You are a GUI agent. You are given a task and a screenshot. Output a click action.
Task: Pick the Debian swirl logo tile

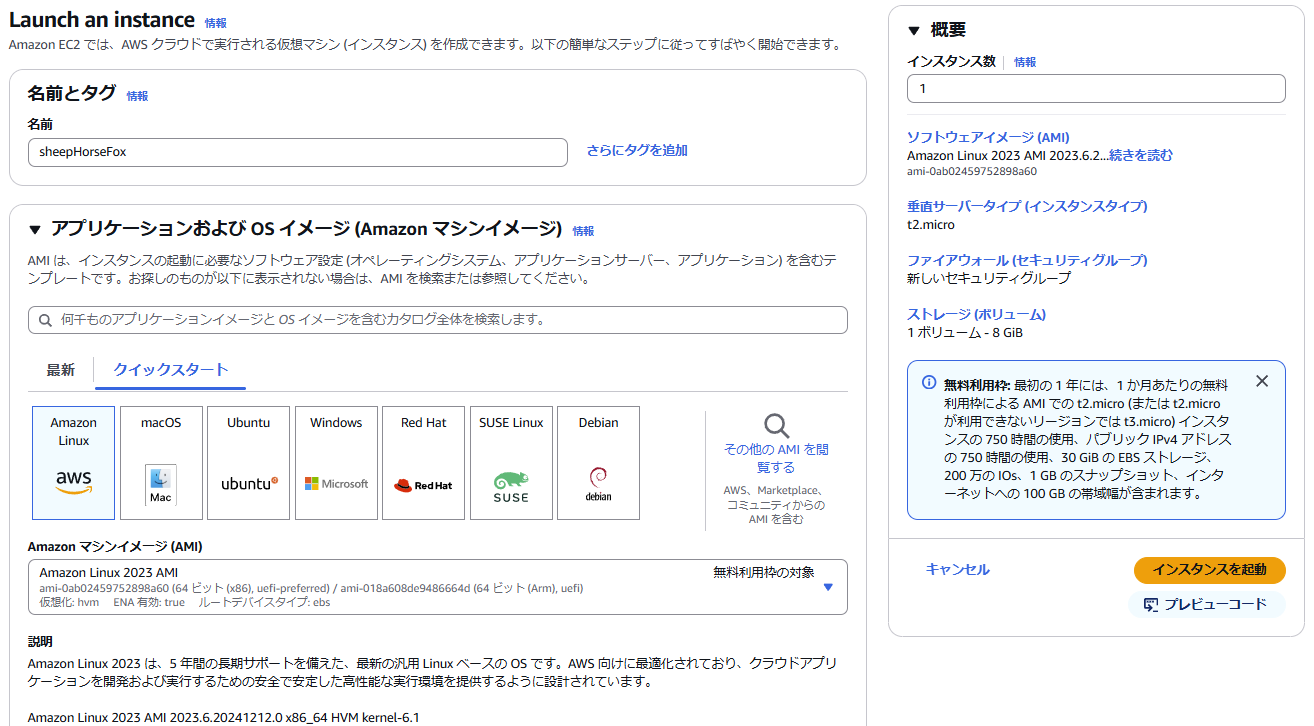tap(598, 463)
